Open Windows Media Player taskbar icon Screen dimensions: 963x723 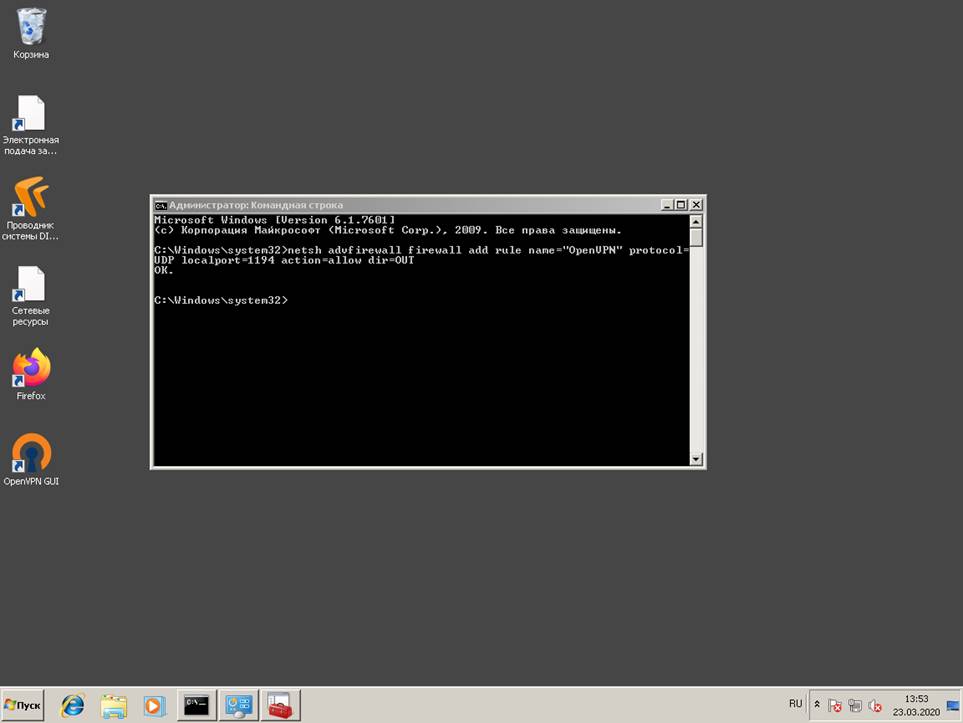click(x=154, y=705)
